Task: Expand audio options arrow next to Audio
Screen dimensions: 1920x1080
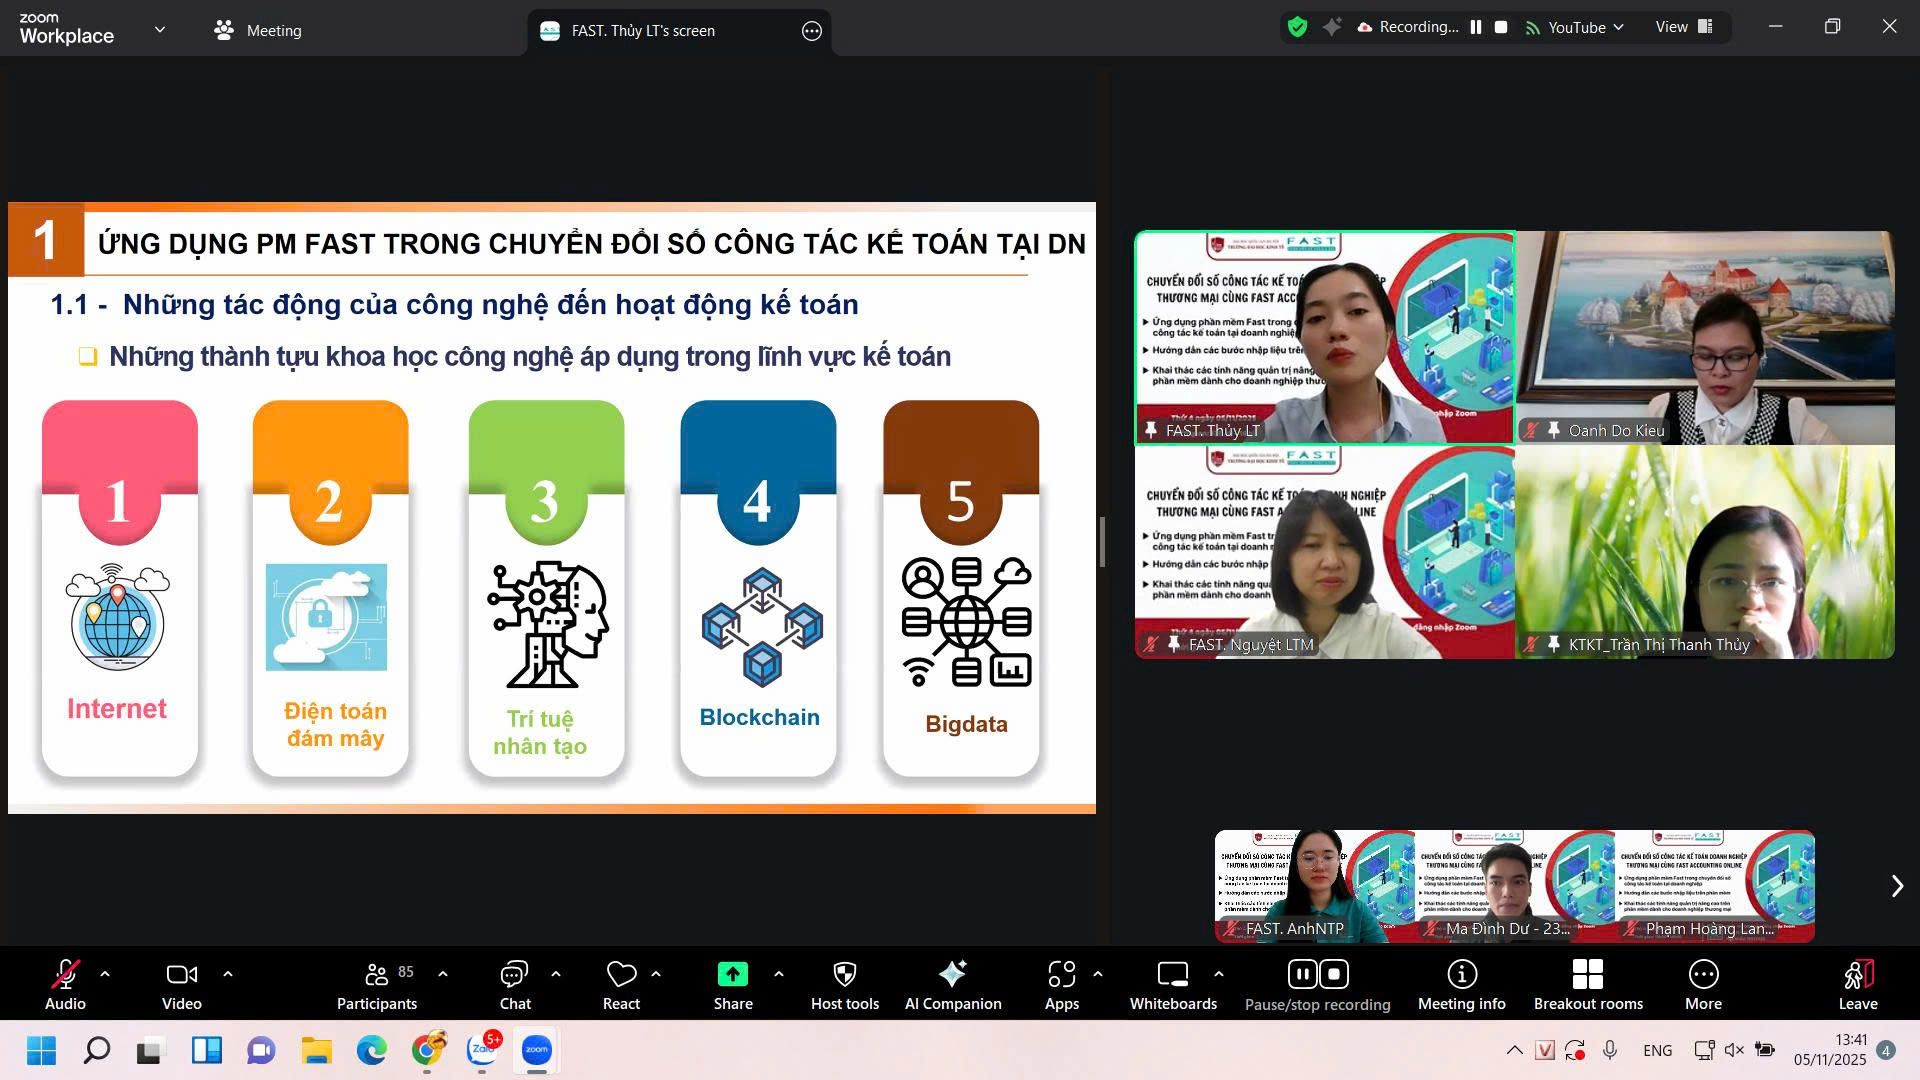Action: 105,973
